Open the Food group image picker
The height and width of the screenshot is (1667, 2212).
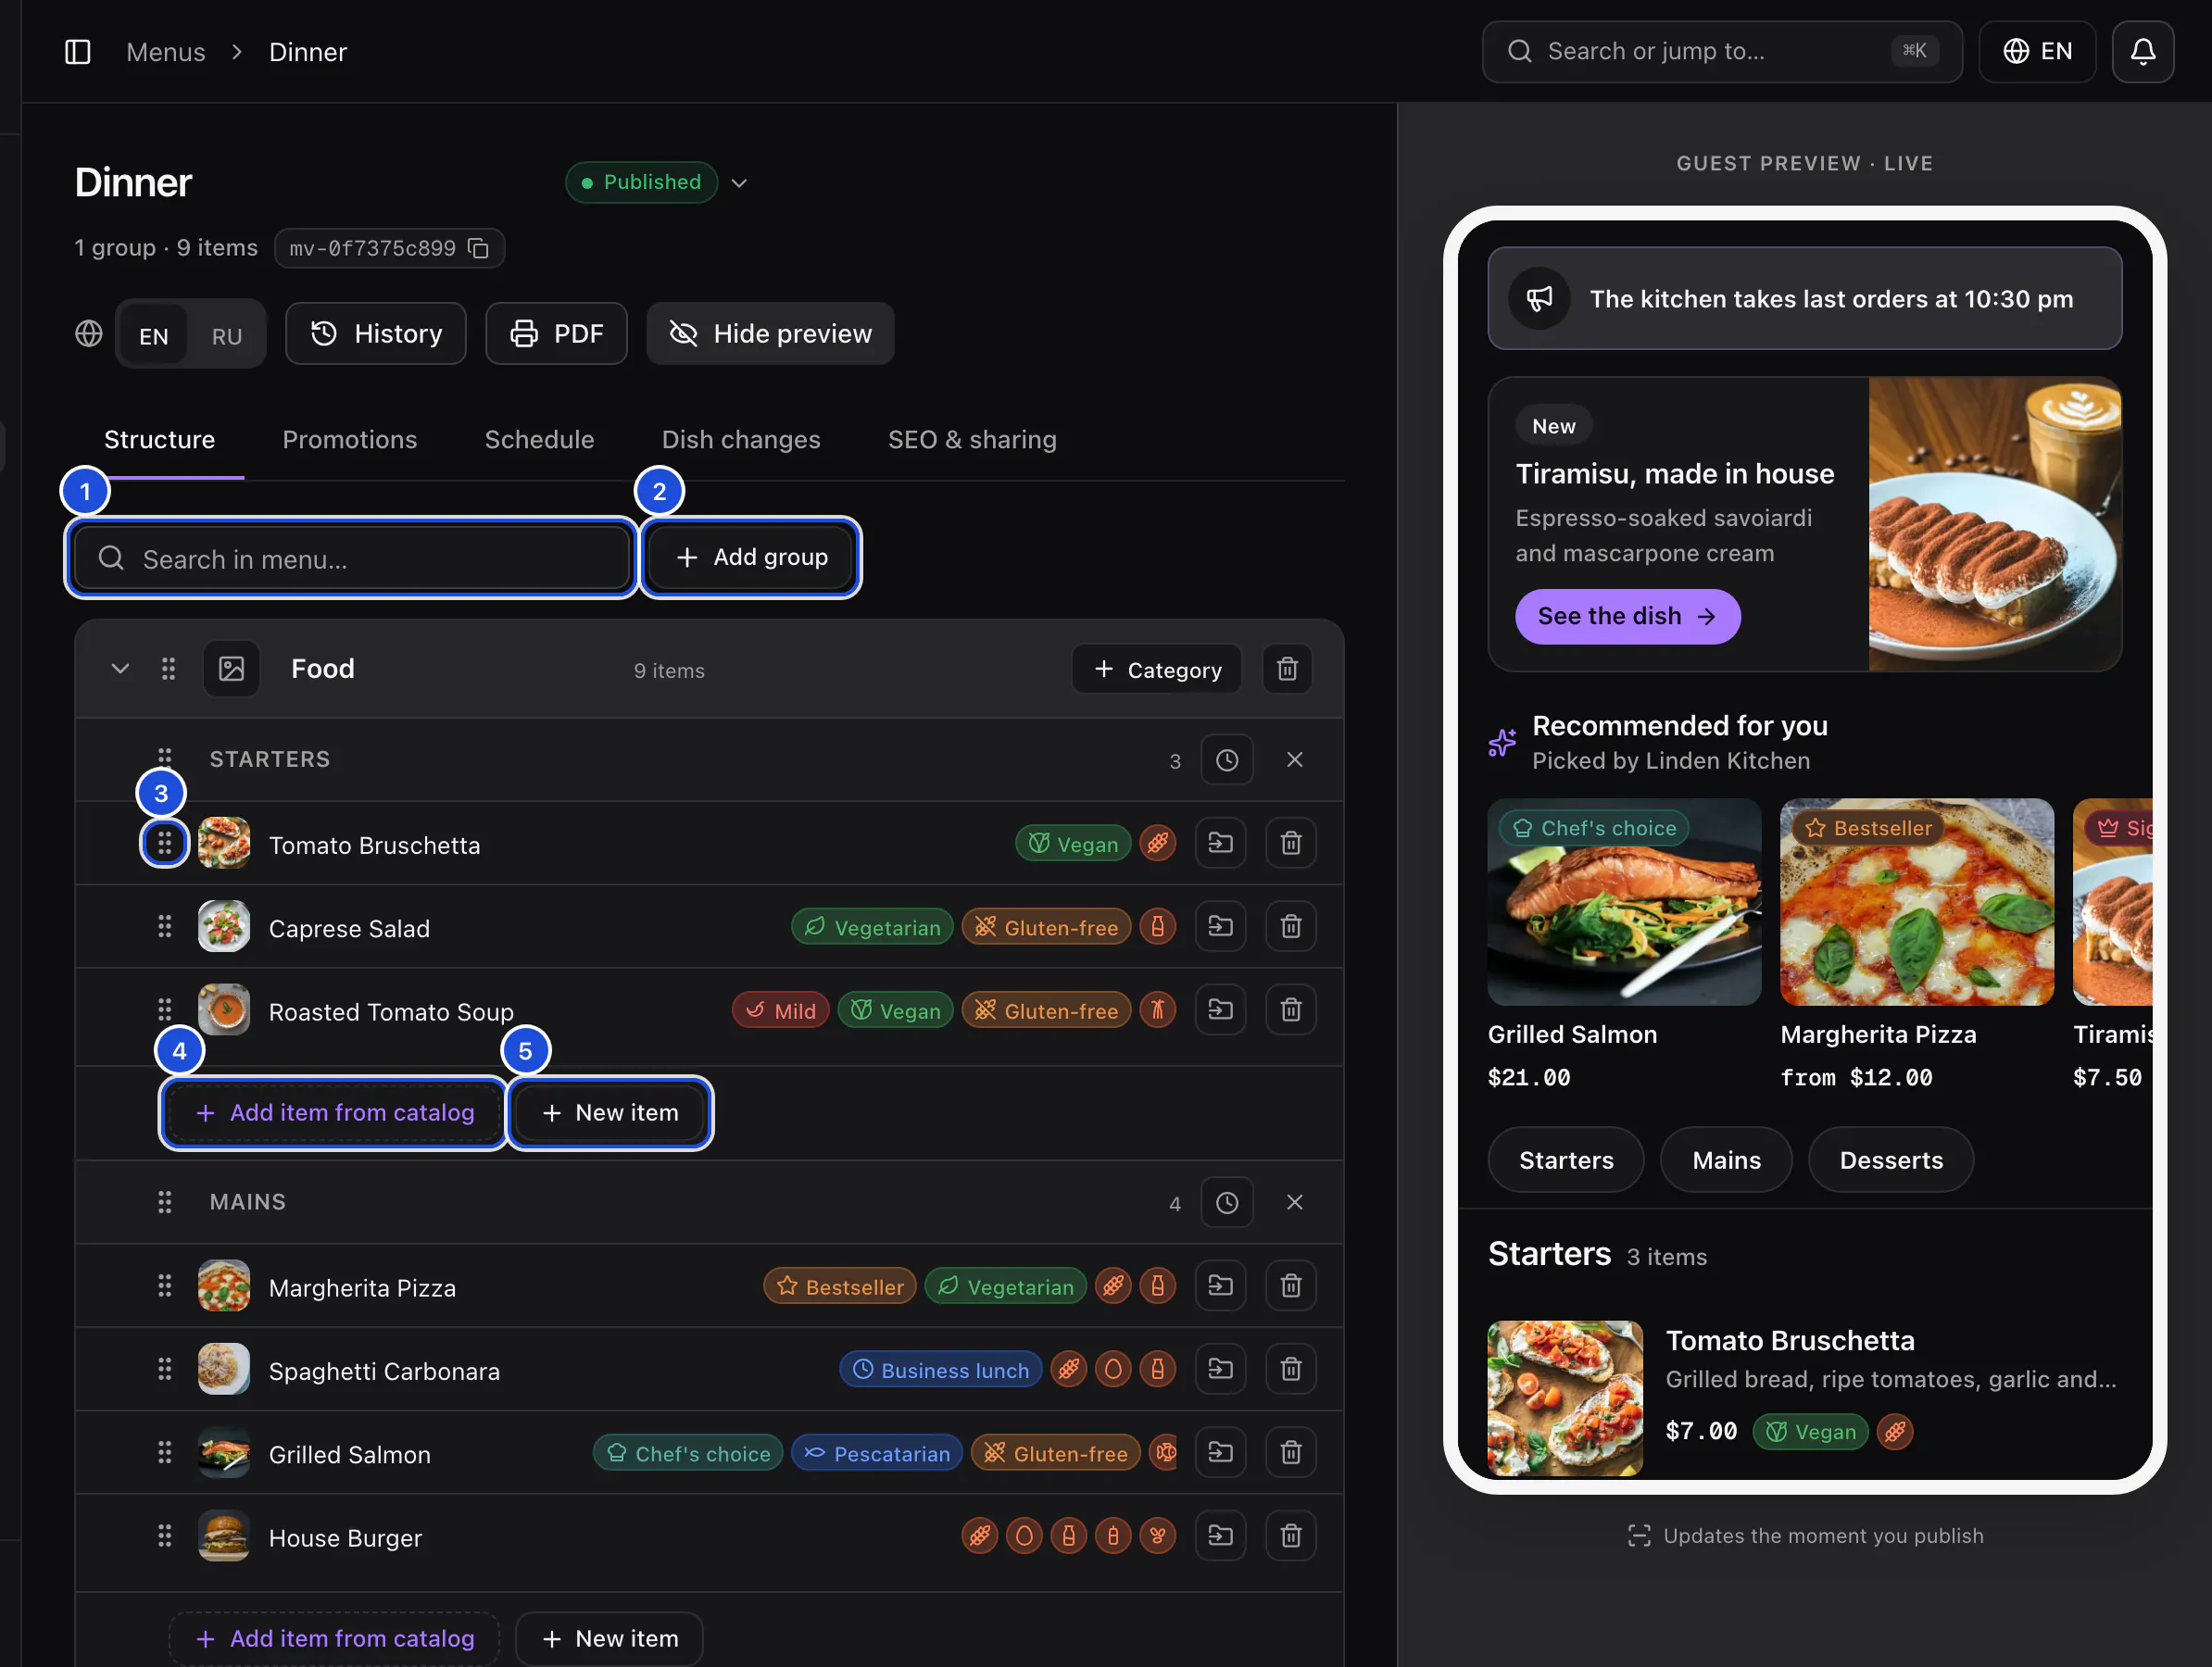pyautogui.click(x=231, y=669)
